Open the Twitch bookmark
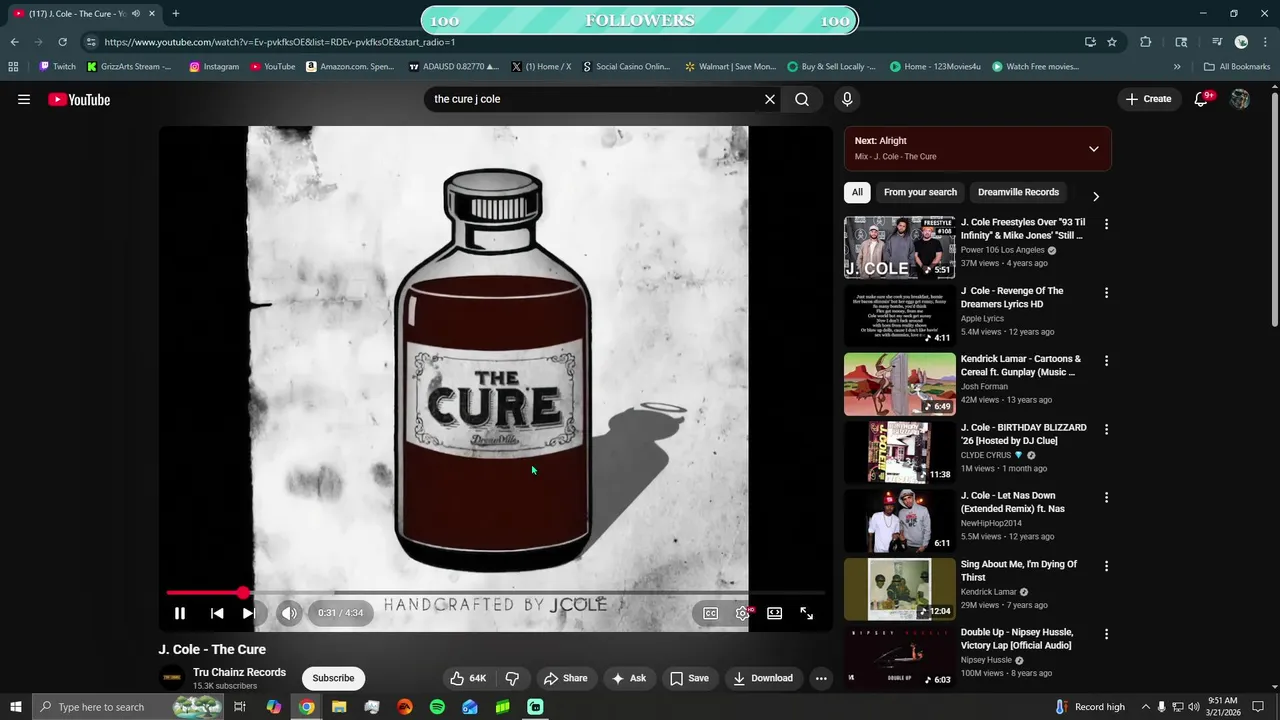Viewport: 1280px width, 720px height. (57, 67)
